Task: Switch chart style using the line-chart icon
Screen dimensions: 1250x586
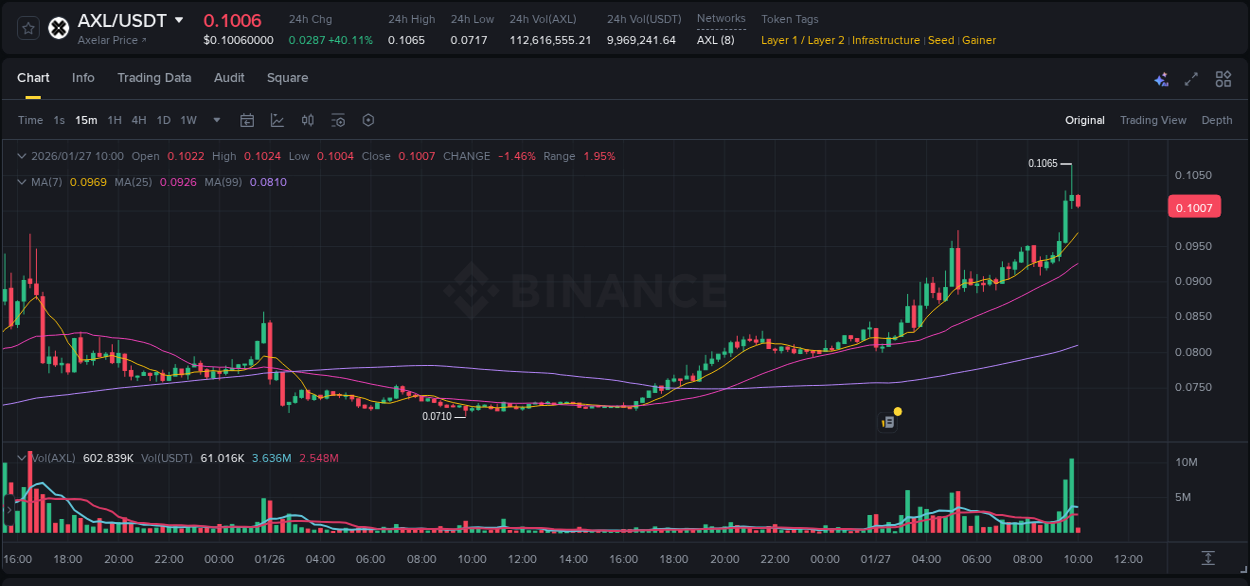Action: (x=277, y=120)
